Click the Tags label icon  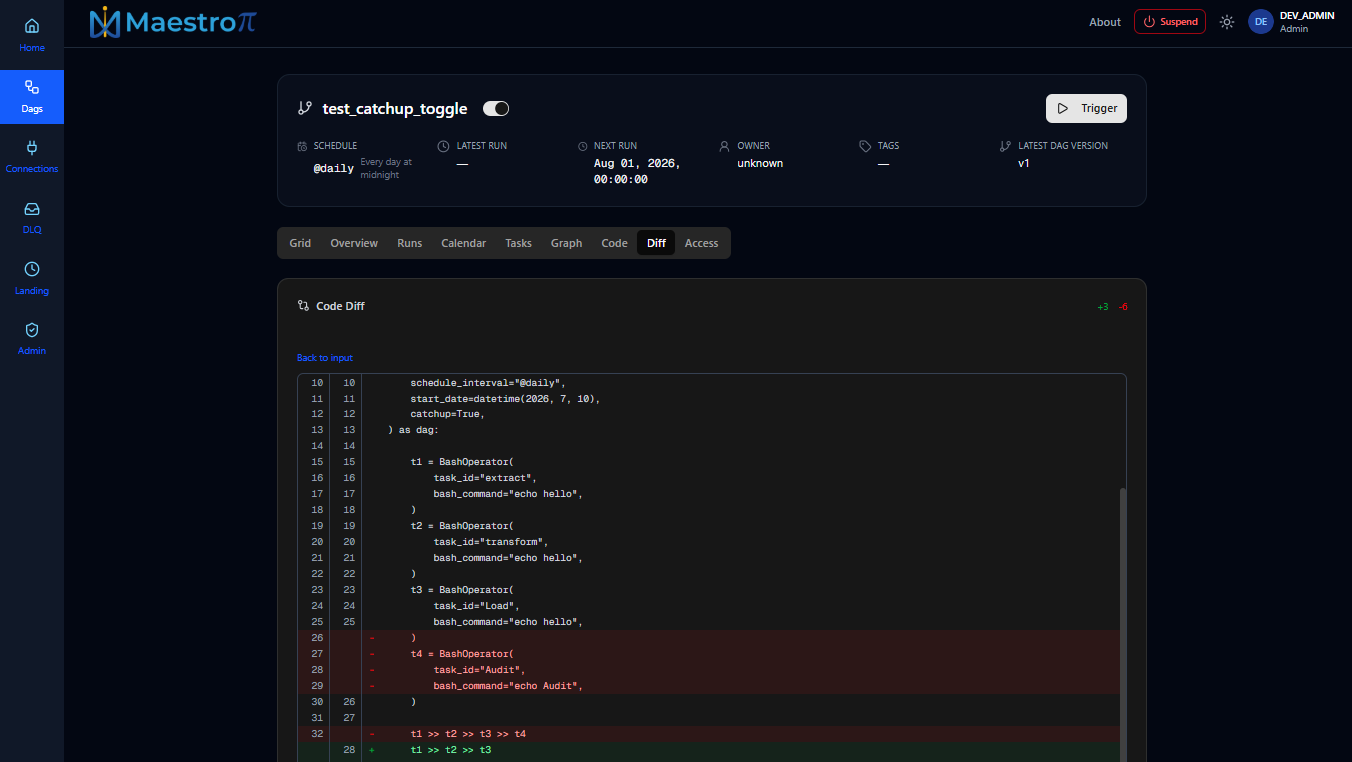tap(865, 146)
